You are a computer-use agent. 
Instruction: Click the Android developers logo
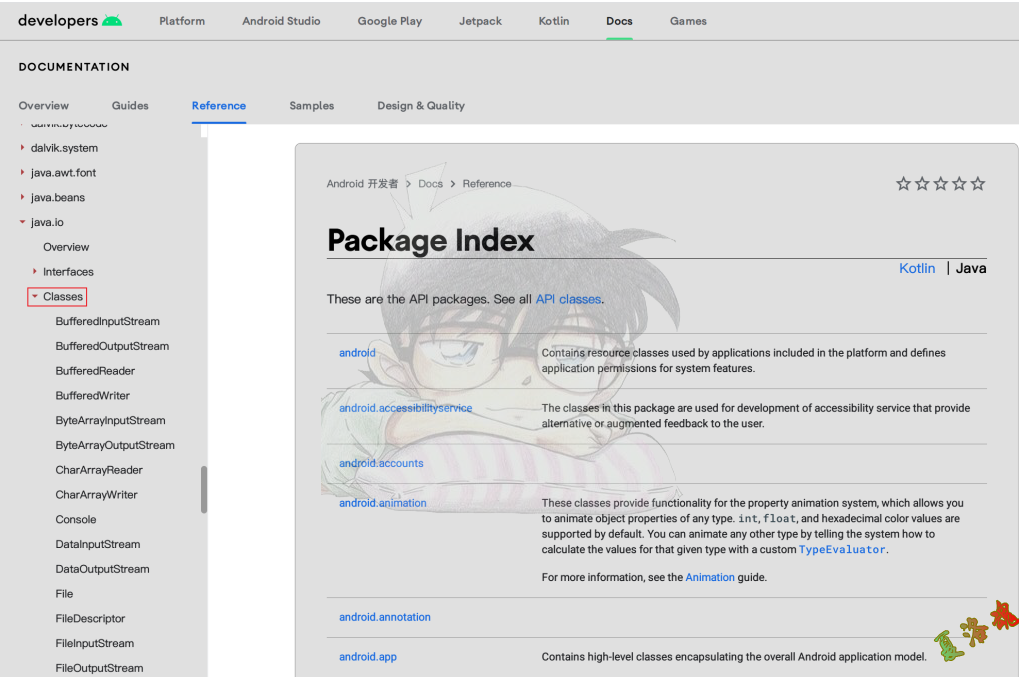tap(69, 21)
